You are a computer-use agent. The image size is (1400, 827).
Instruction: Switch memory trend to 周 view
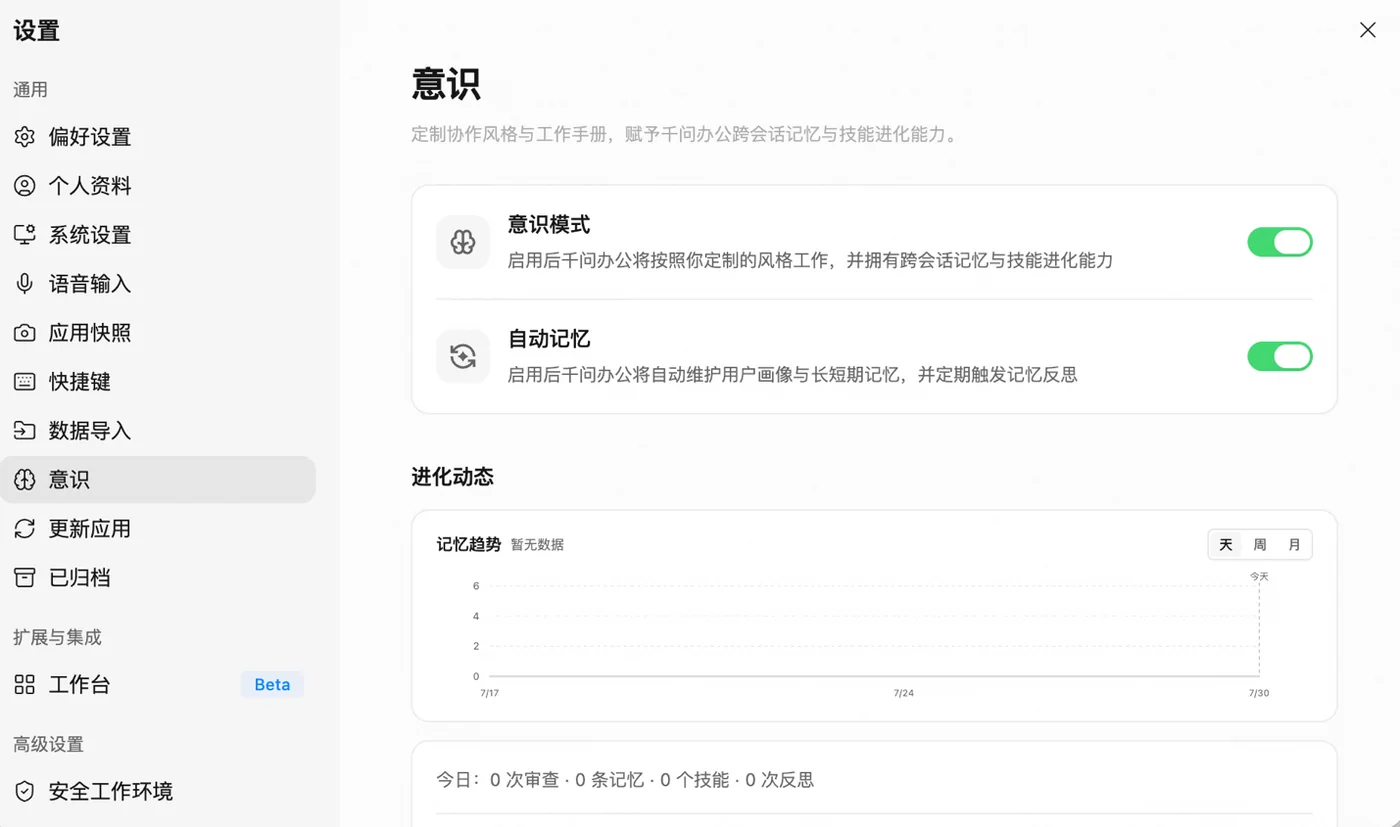[x=1260, y=545]
